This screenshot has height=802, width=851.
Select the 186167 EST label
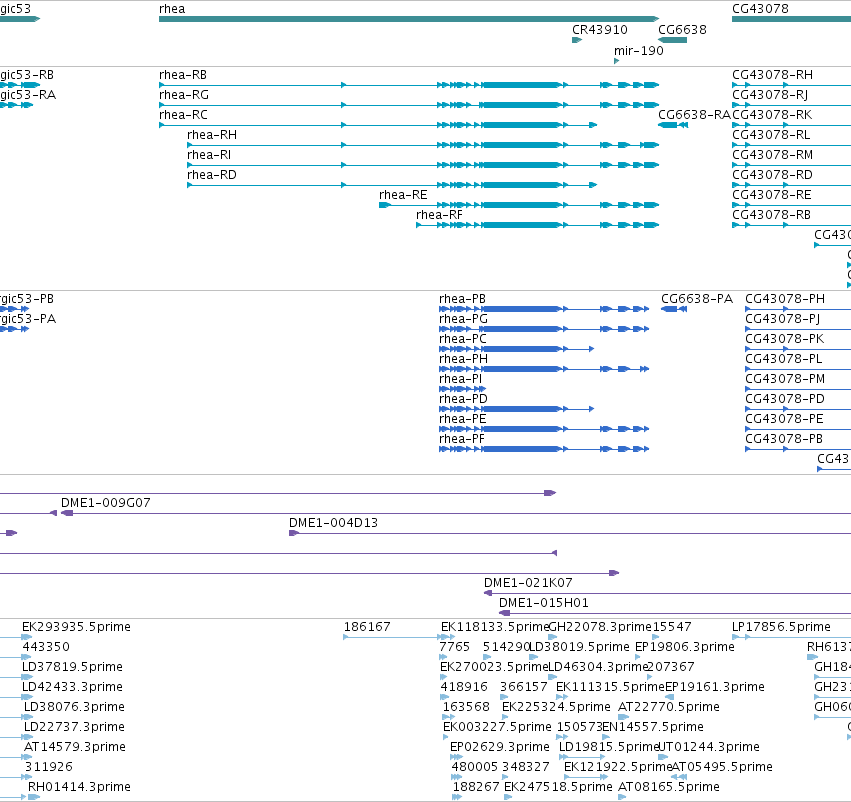[x=367, y=627]
